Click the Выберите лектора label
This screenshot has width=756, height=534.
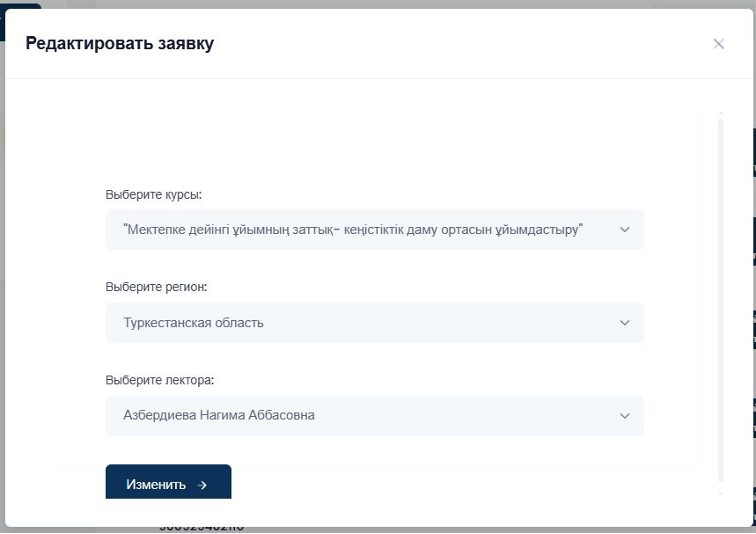pos(160,380)
